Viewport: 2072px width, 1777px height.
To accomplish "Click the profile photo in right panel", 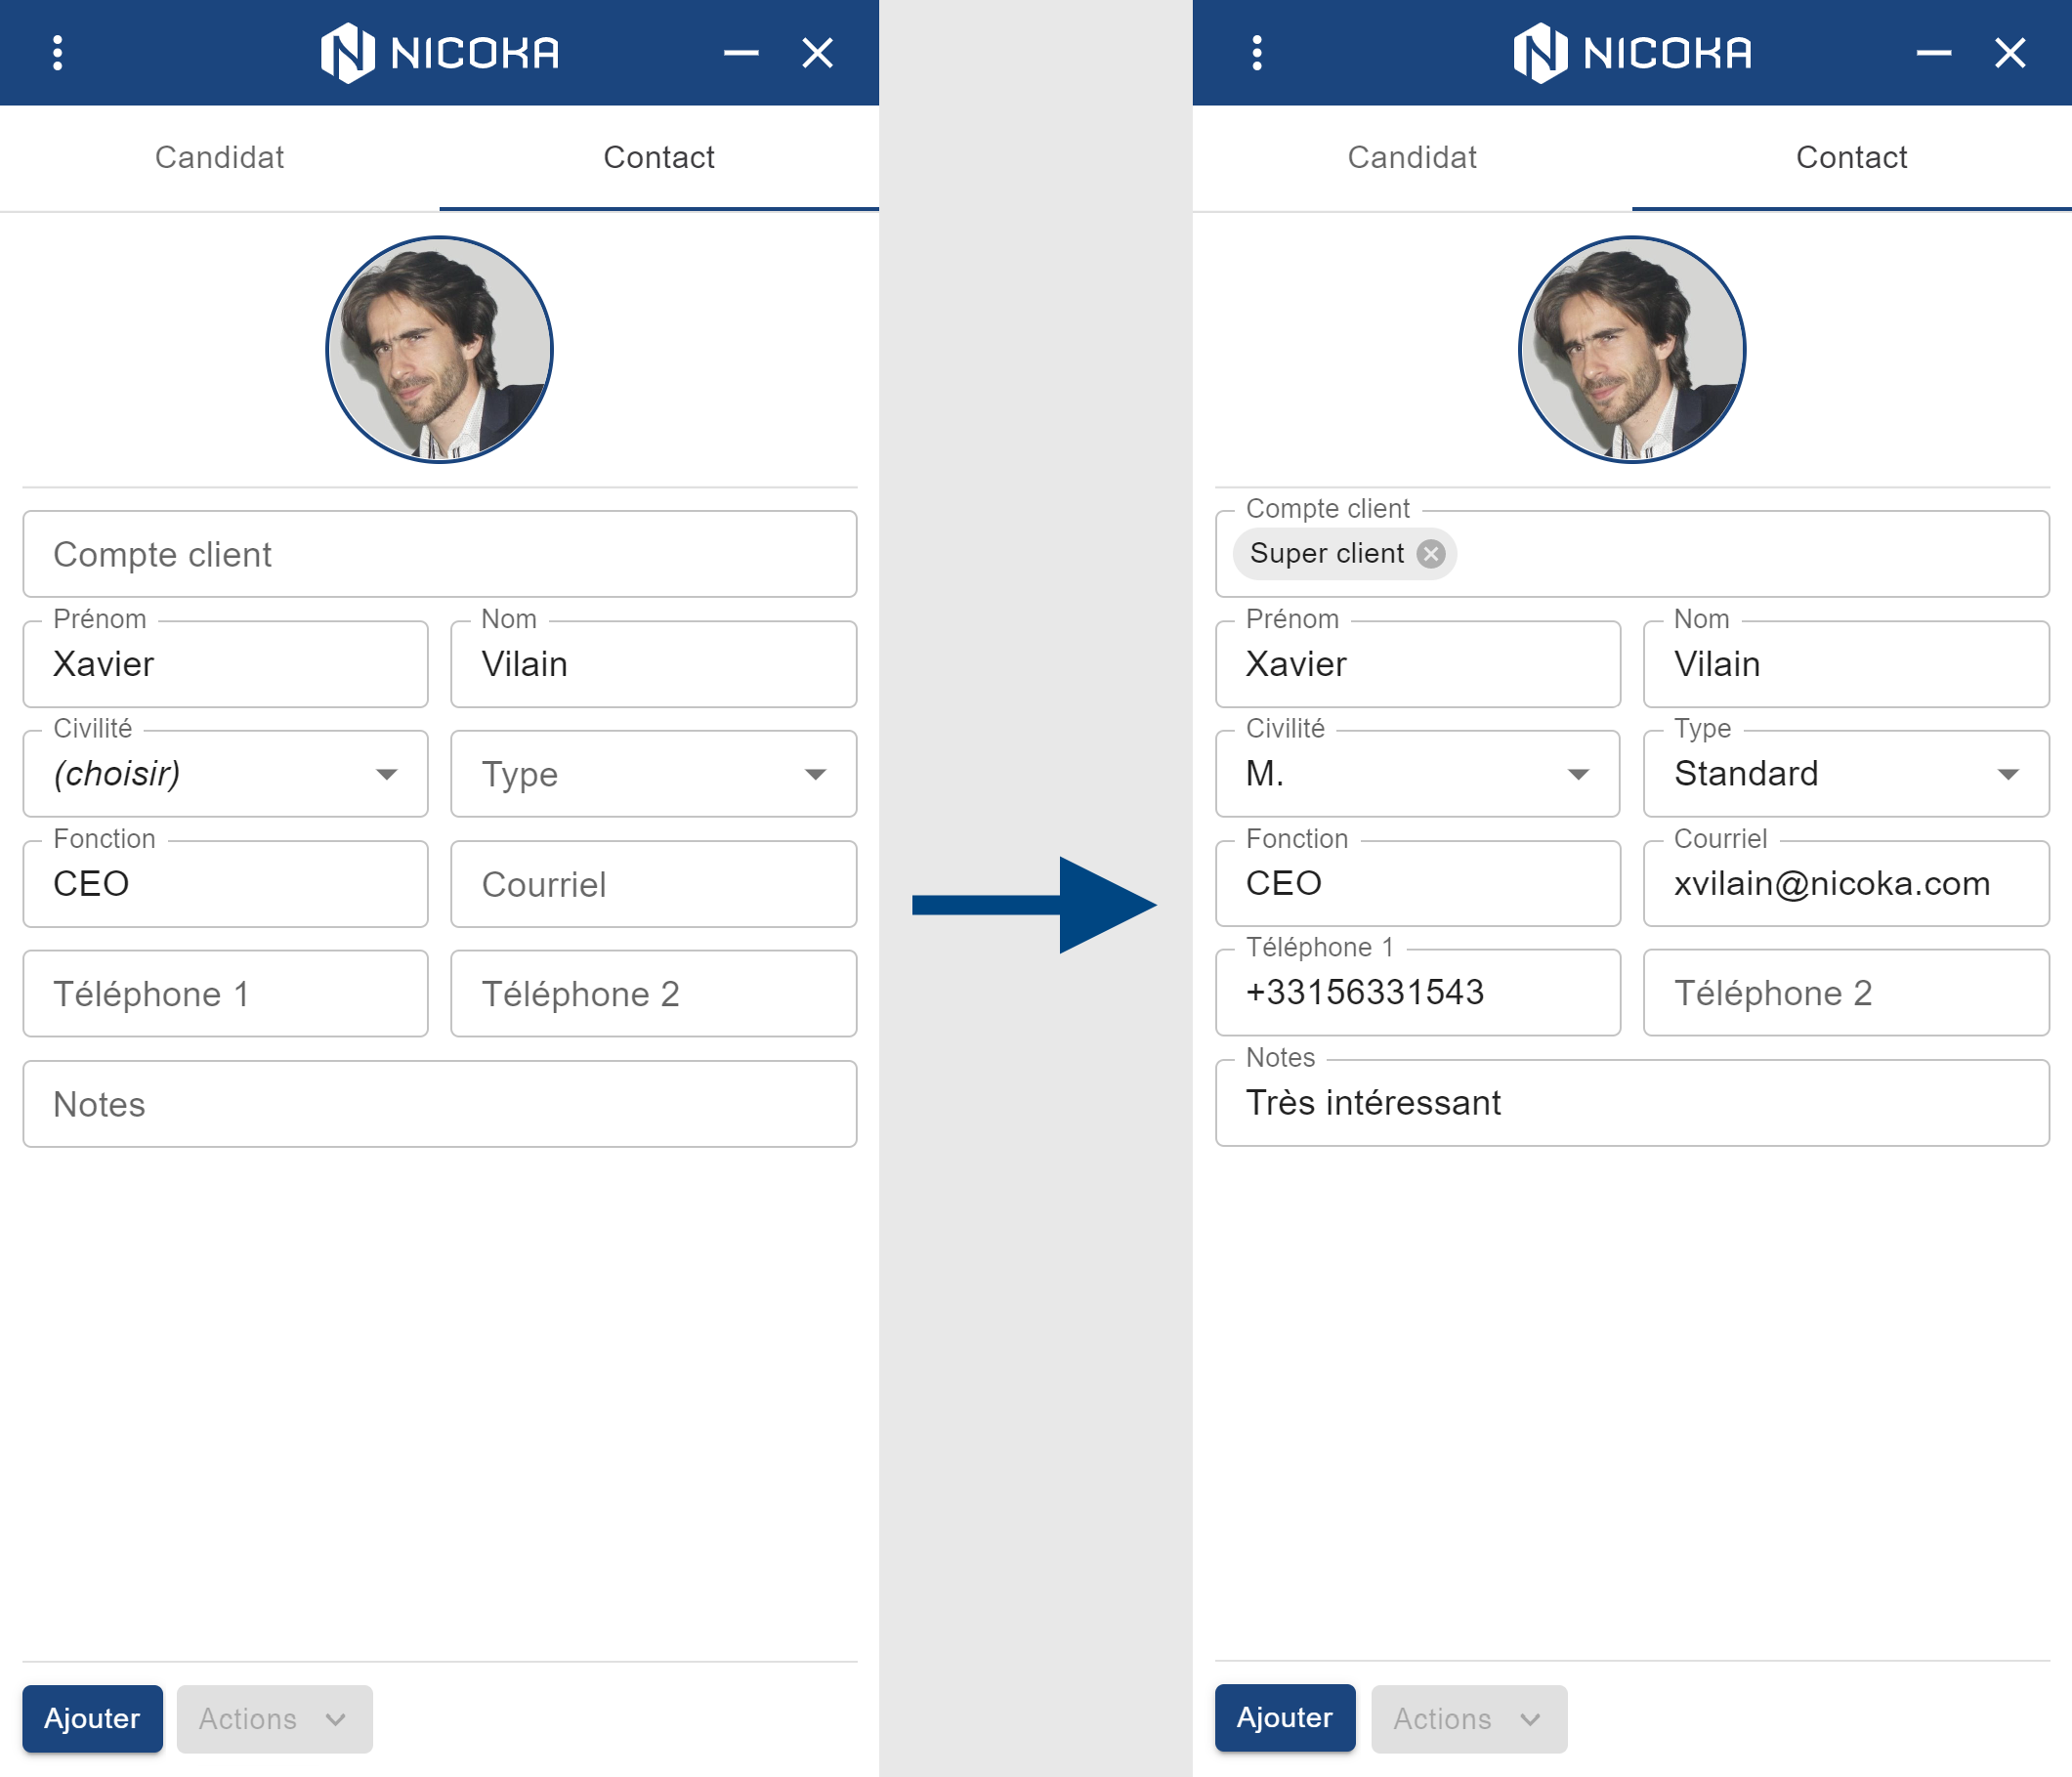I will (x=1632, y=350).
